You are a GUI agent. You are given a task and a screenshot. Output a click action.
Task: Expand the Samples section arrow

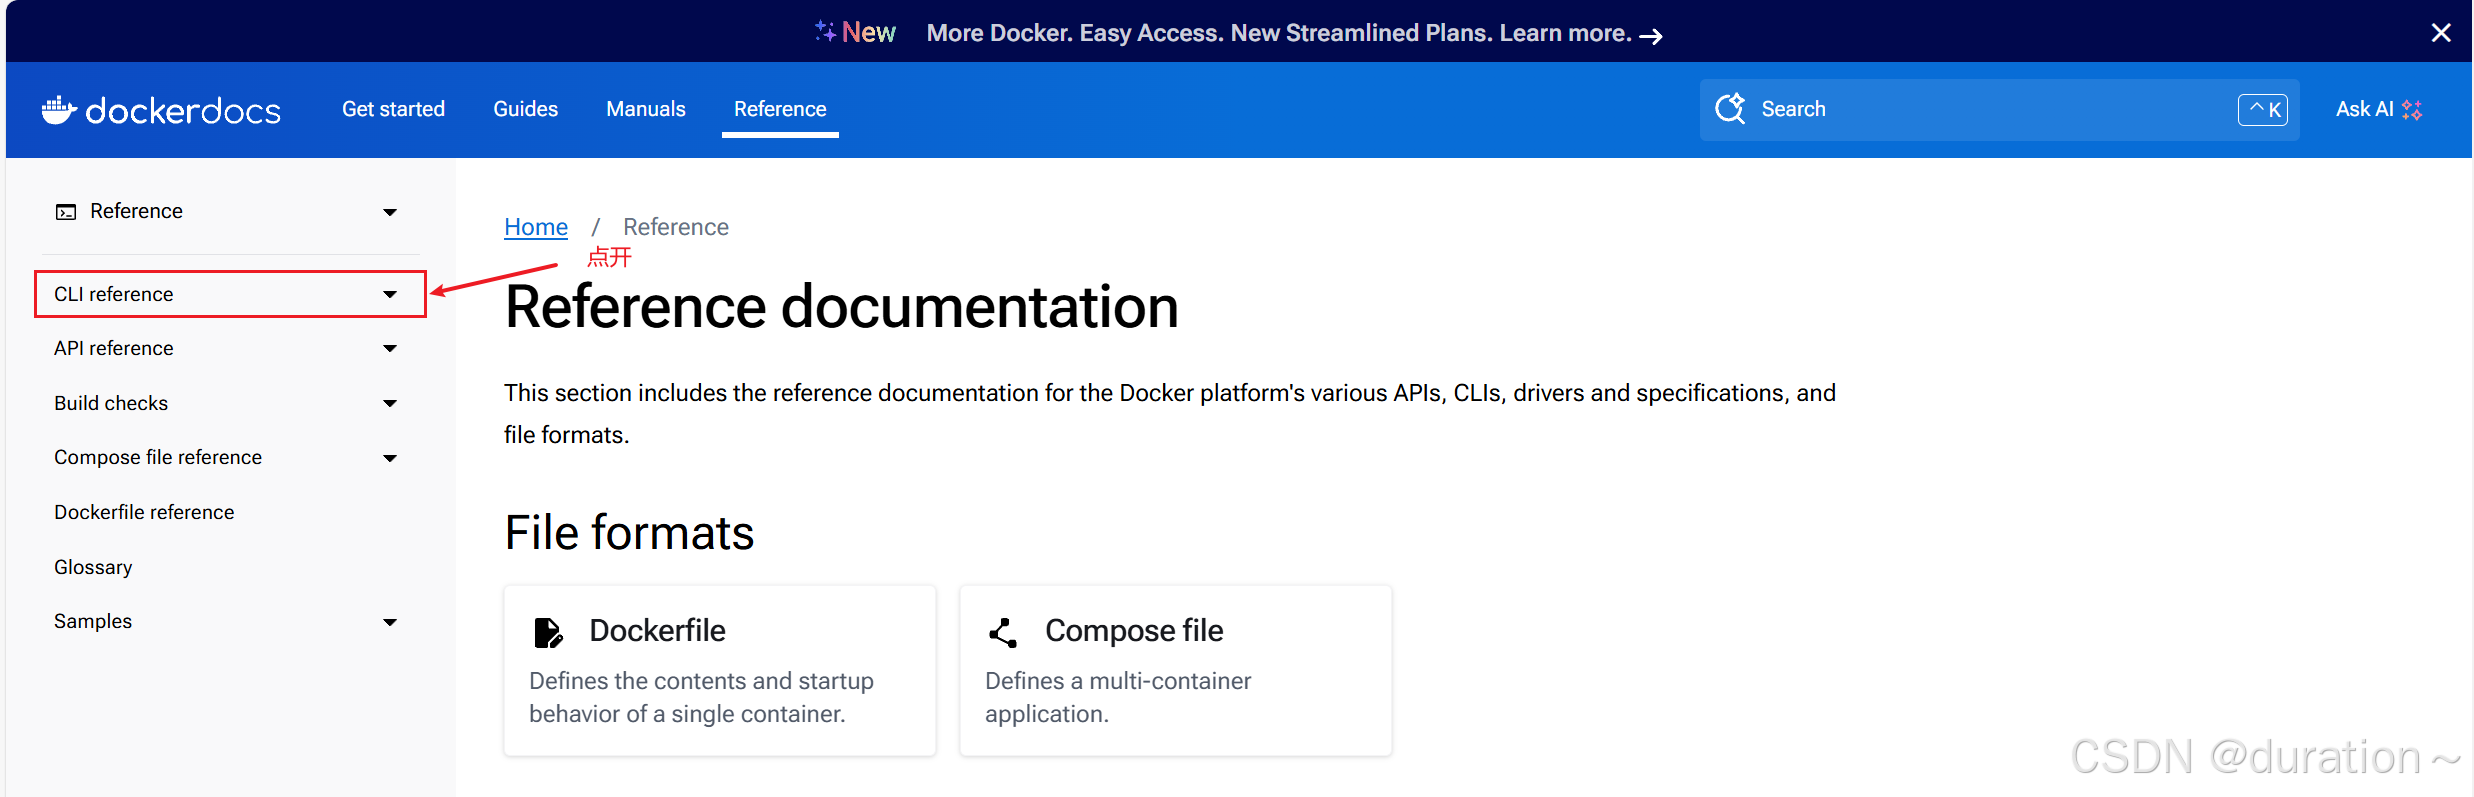point(390,622)
